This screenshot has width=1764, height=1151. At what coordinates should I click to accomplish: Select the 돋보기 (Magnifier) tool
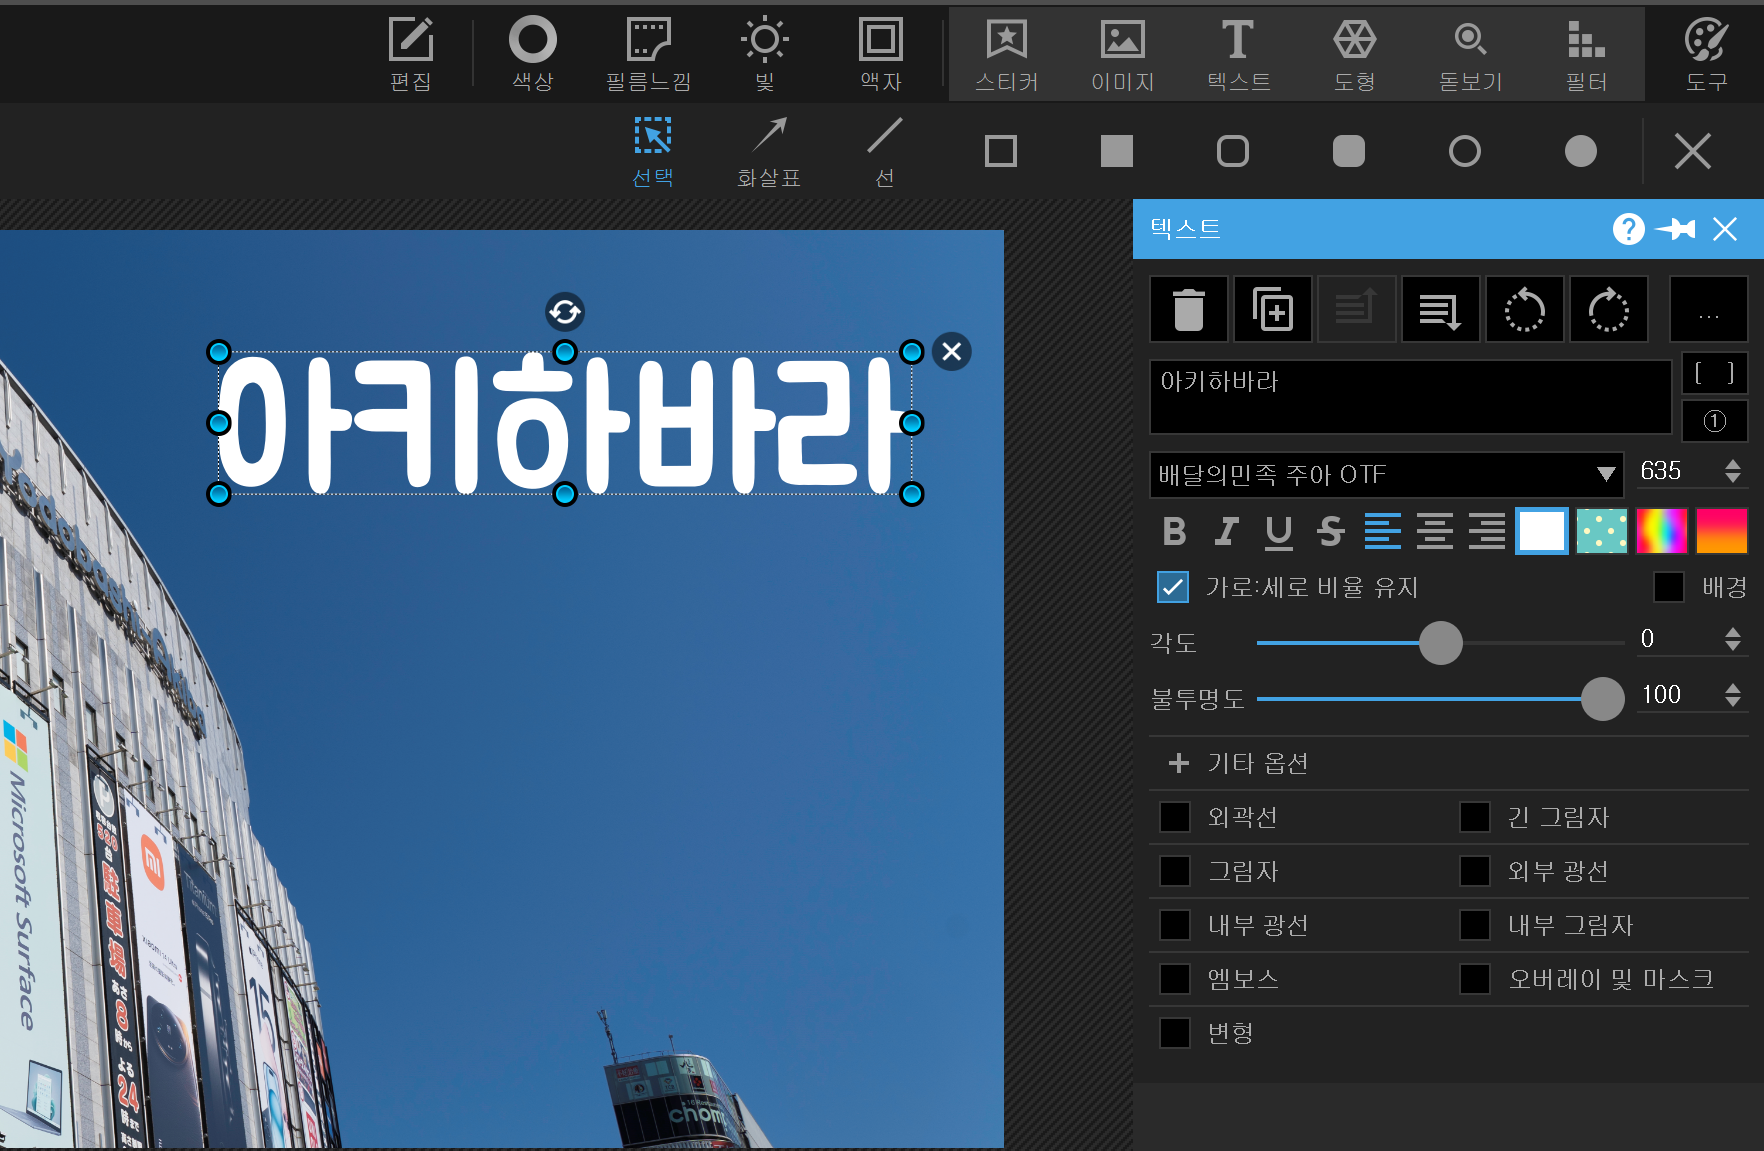(1471, 55)
